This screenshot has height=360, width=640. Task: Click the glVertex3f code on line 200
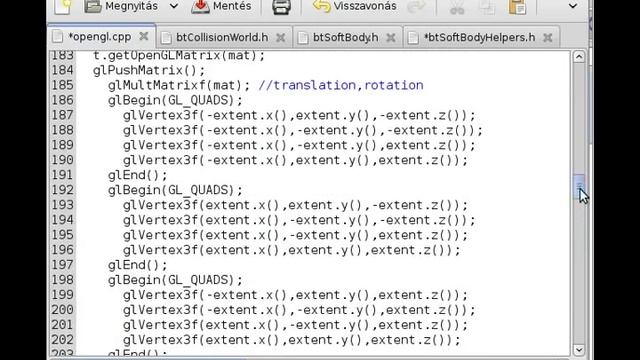tap(299, 310)
